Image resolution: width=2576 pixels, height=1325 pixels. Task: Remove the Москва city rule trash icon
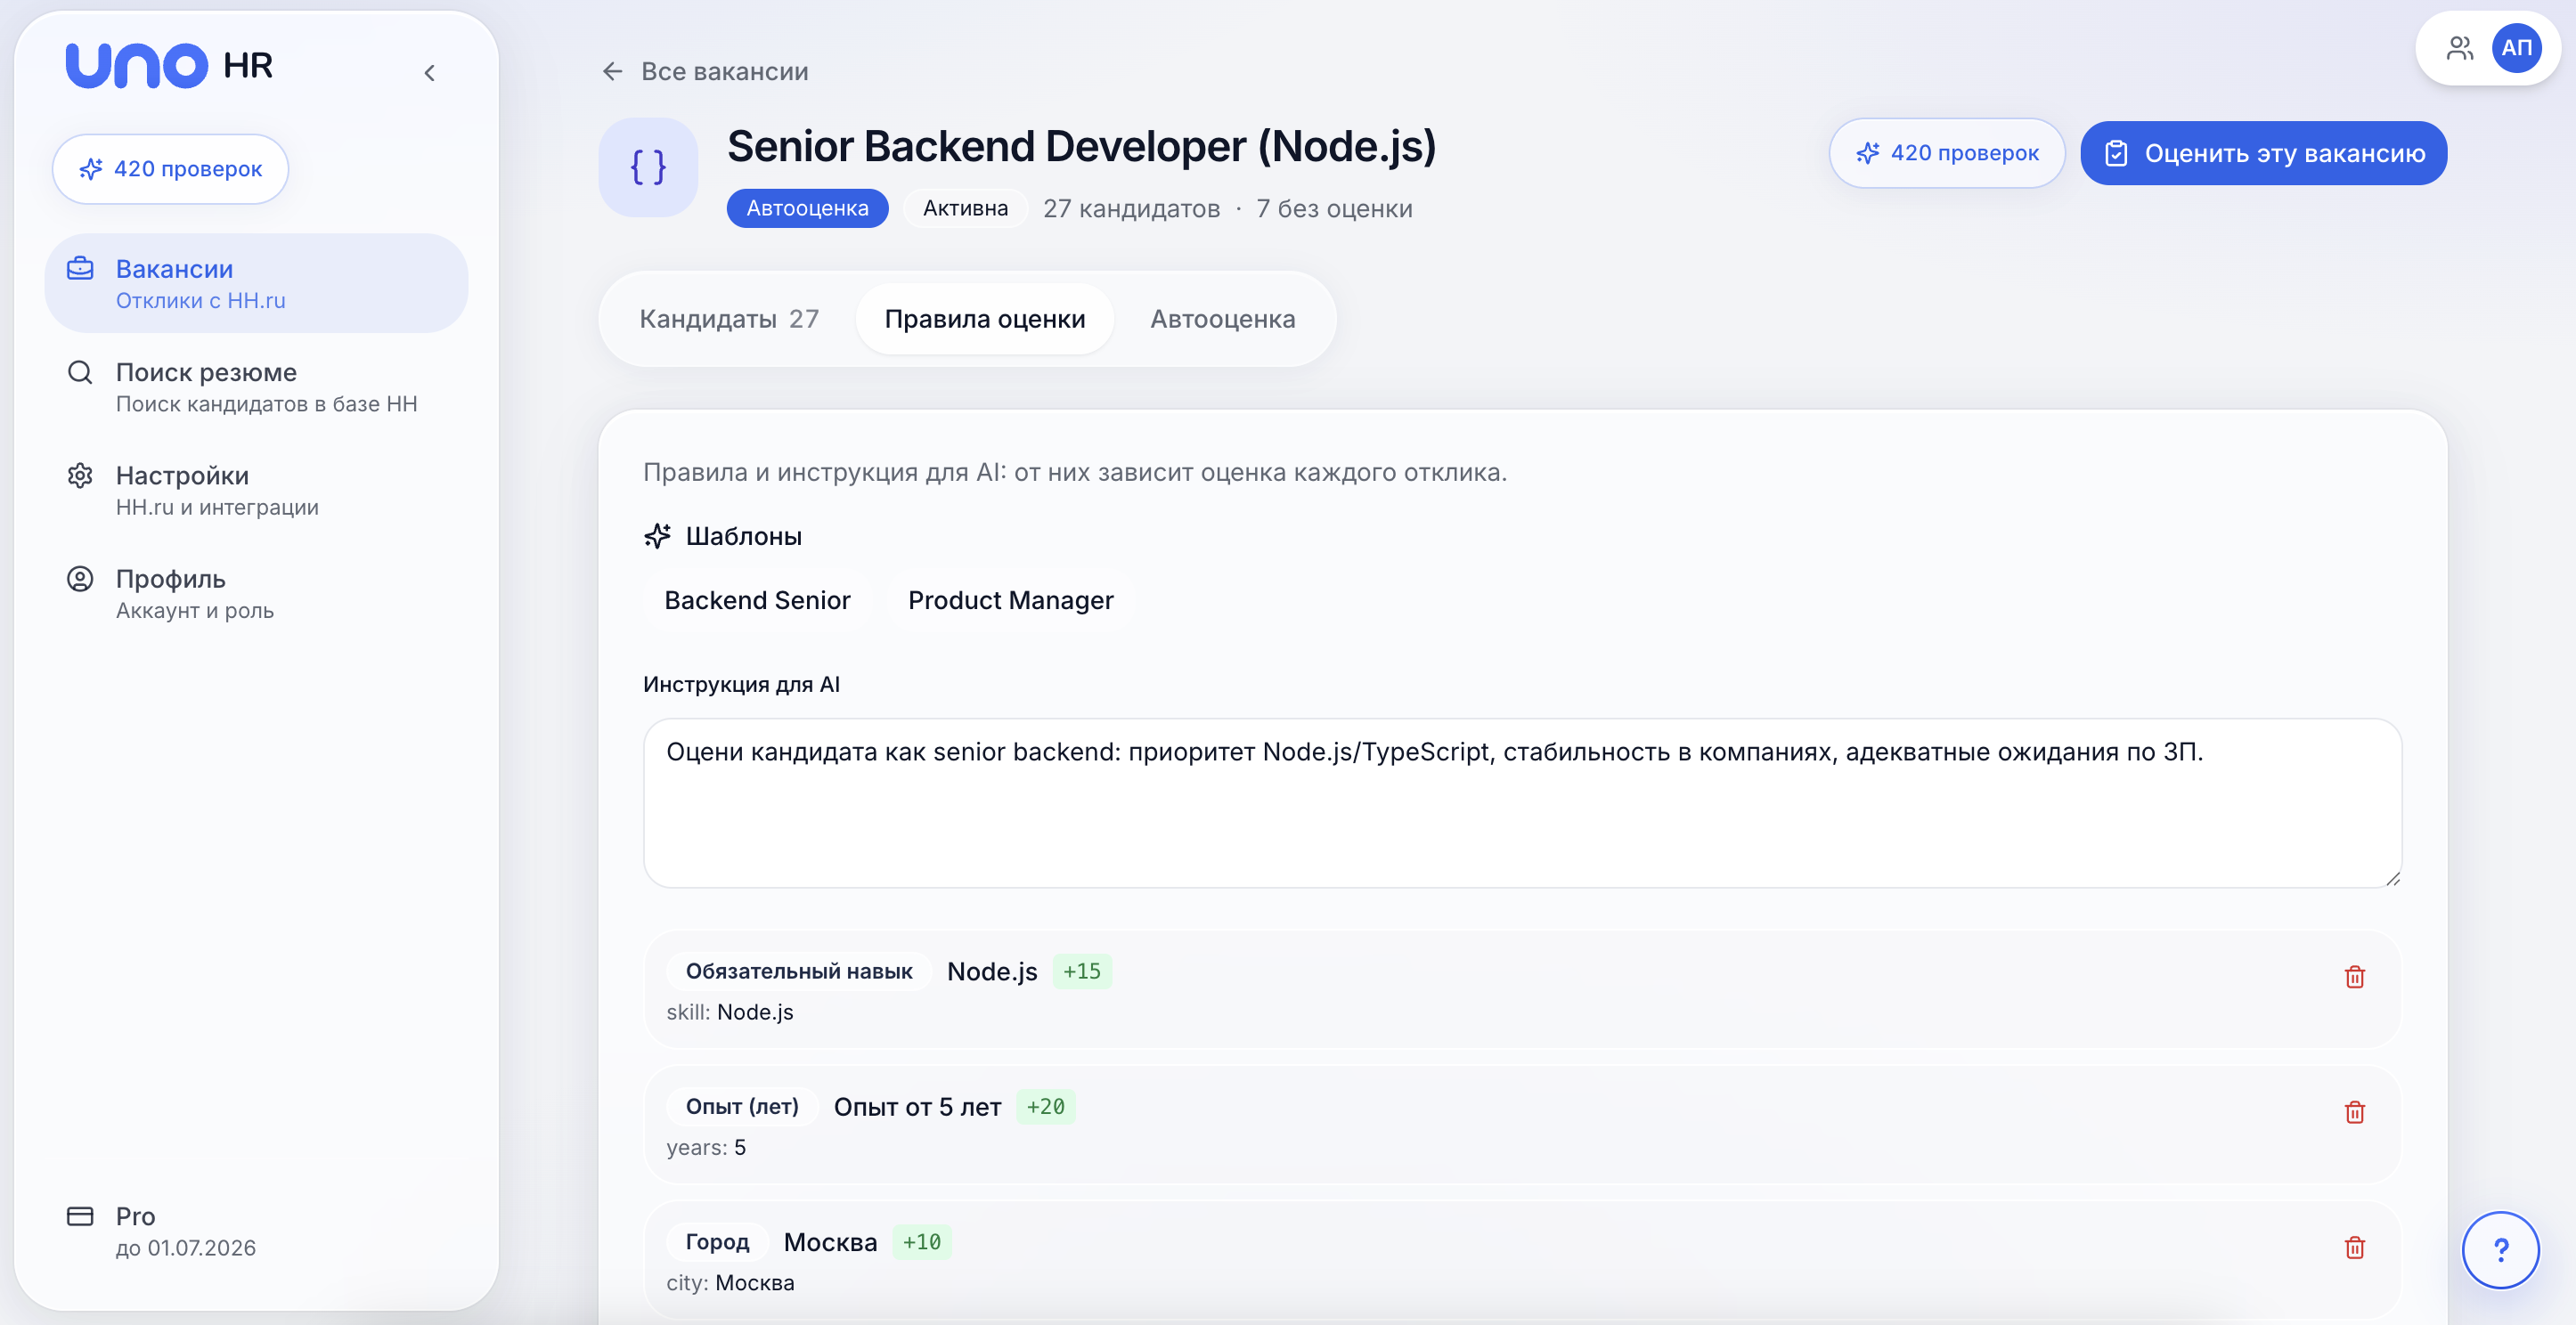(2354, 1247)
